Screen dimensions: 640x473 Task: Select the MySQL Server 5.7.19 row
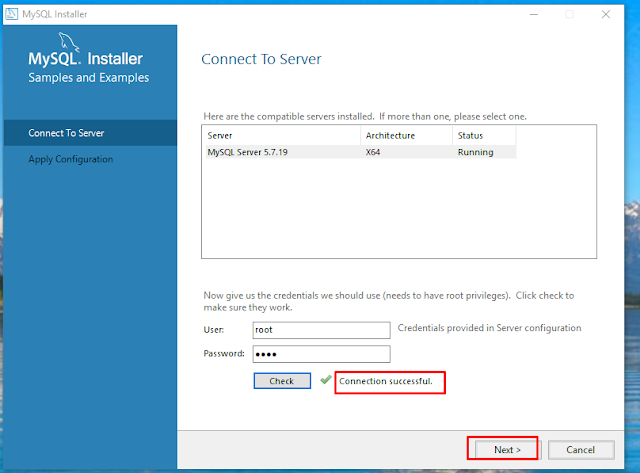pos(361,152)
